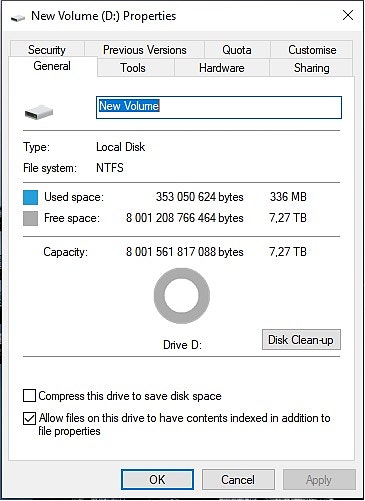Screen dimensions: 365x501
Task: Click the "Drive D:" label under the chart
Action: (x=182, y=345)
